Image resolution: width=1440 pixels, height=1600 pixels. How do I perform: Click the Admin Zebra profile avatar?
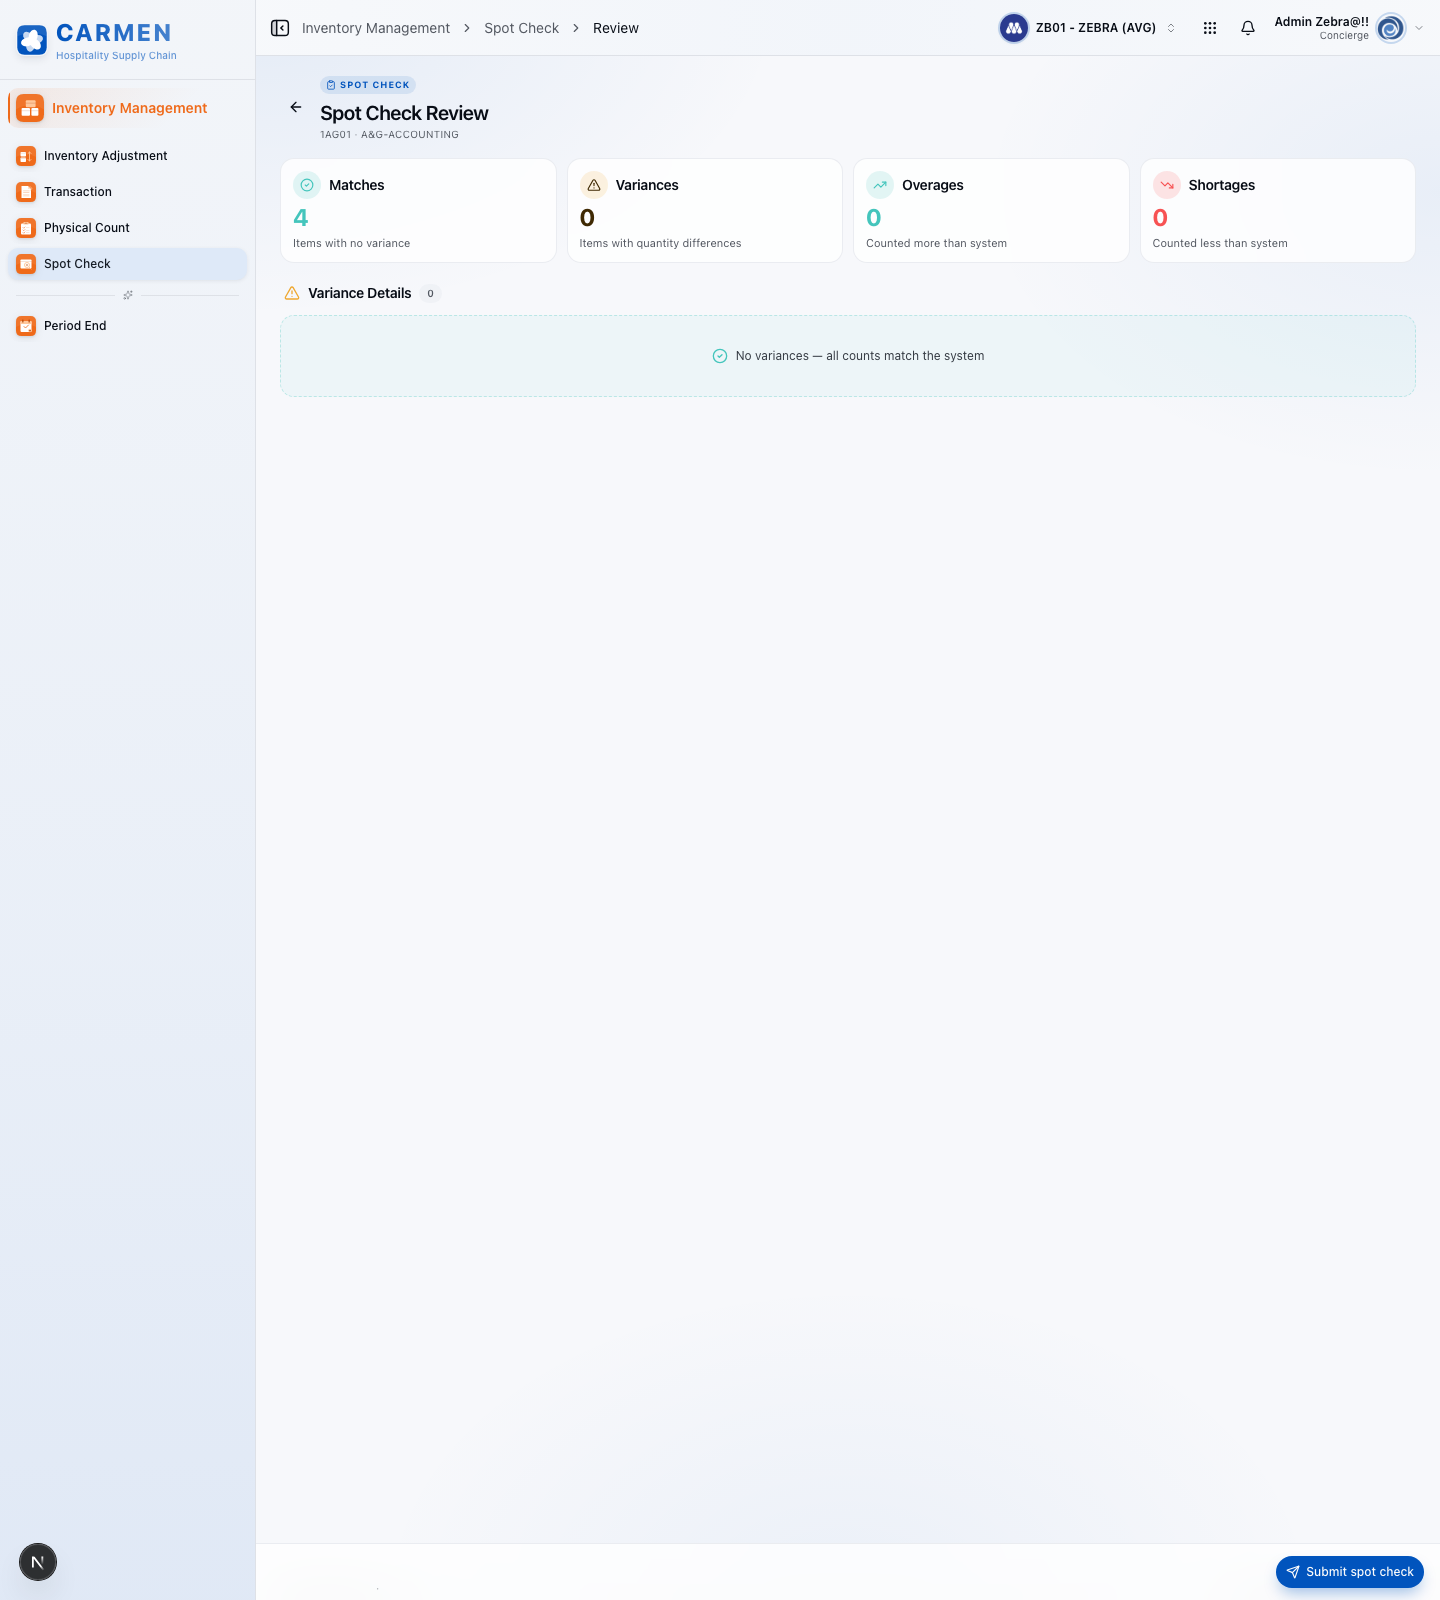pos(1391,28)
